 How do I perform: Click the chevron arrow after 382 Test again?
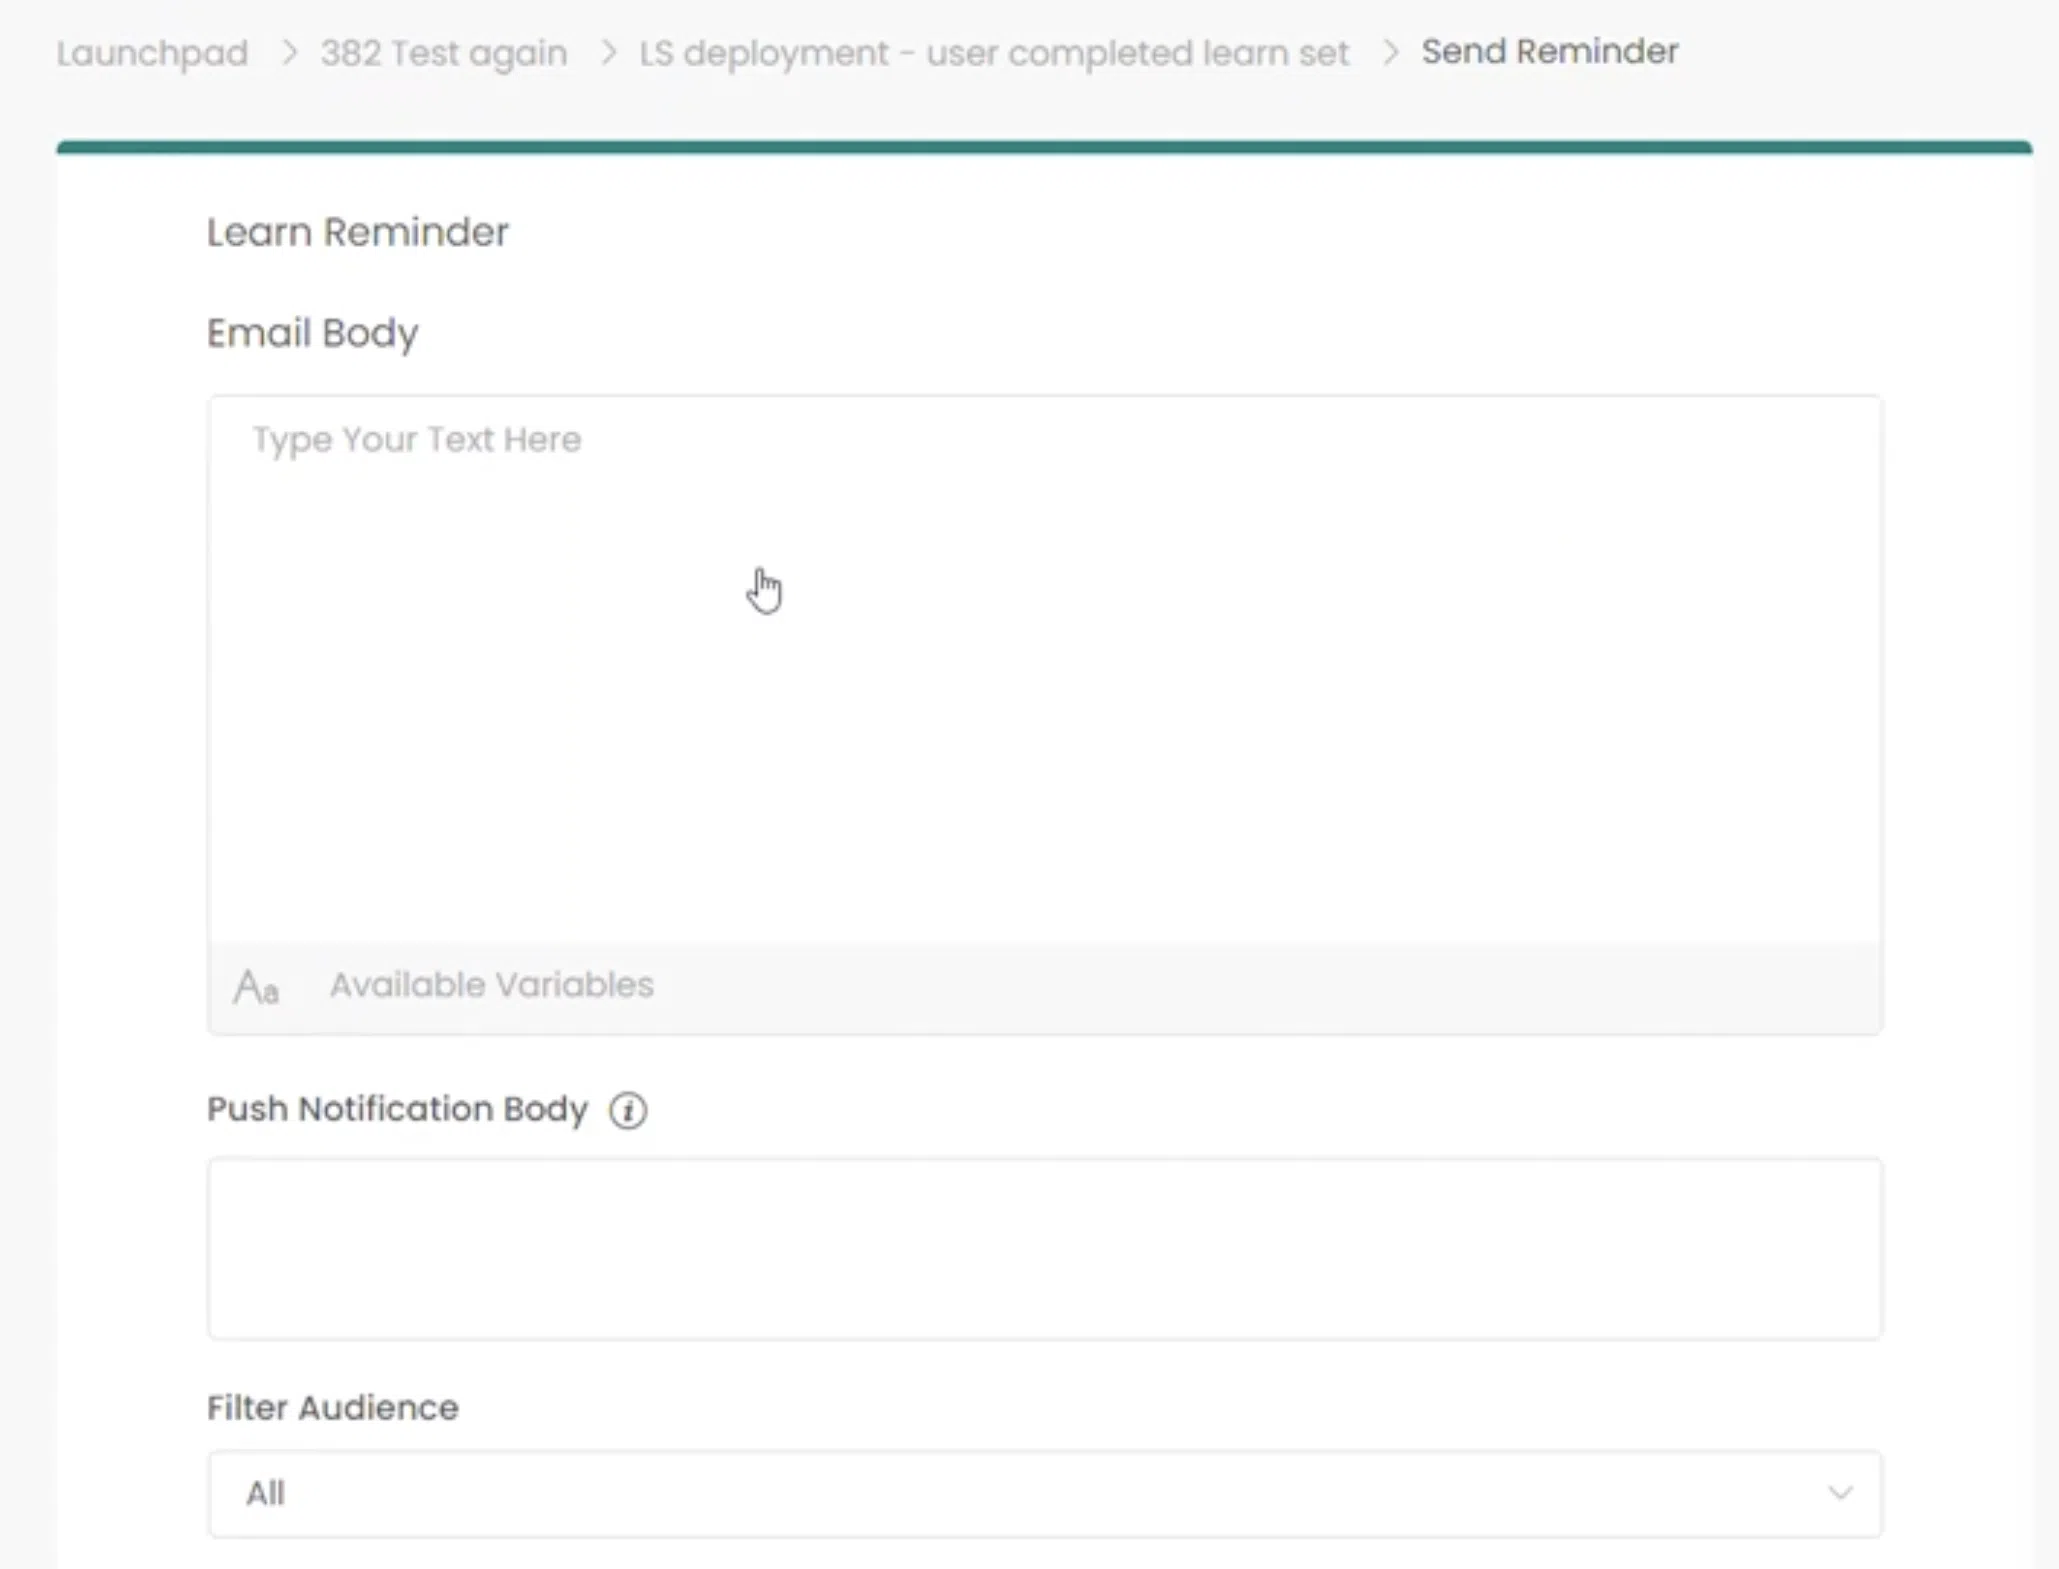608,52
